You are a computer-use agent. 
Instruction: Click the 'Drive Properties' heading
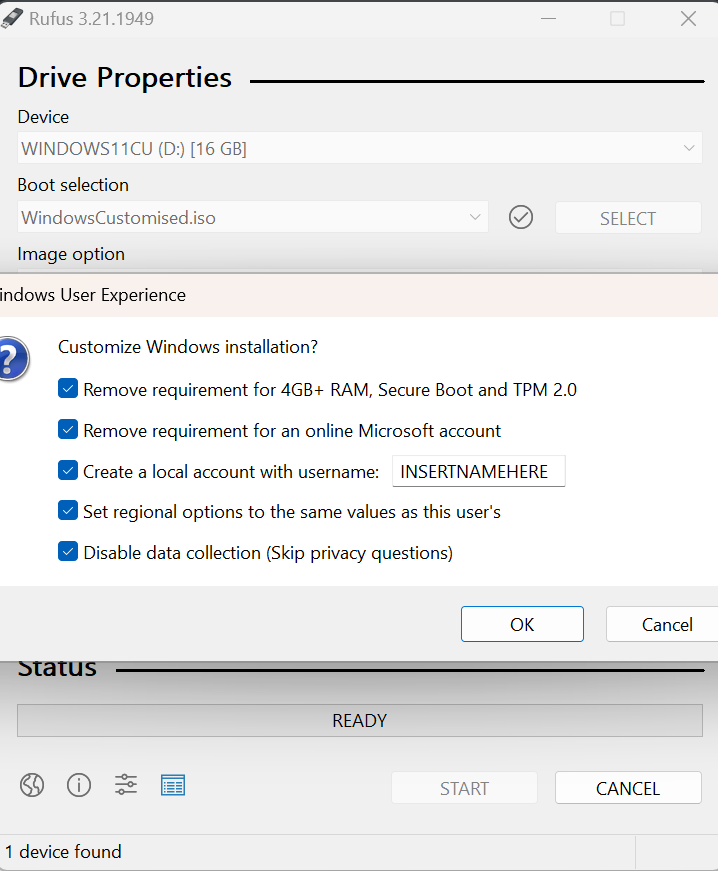pyautogui.click(x=124, y=77)
